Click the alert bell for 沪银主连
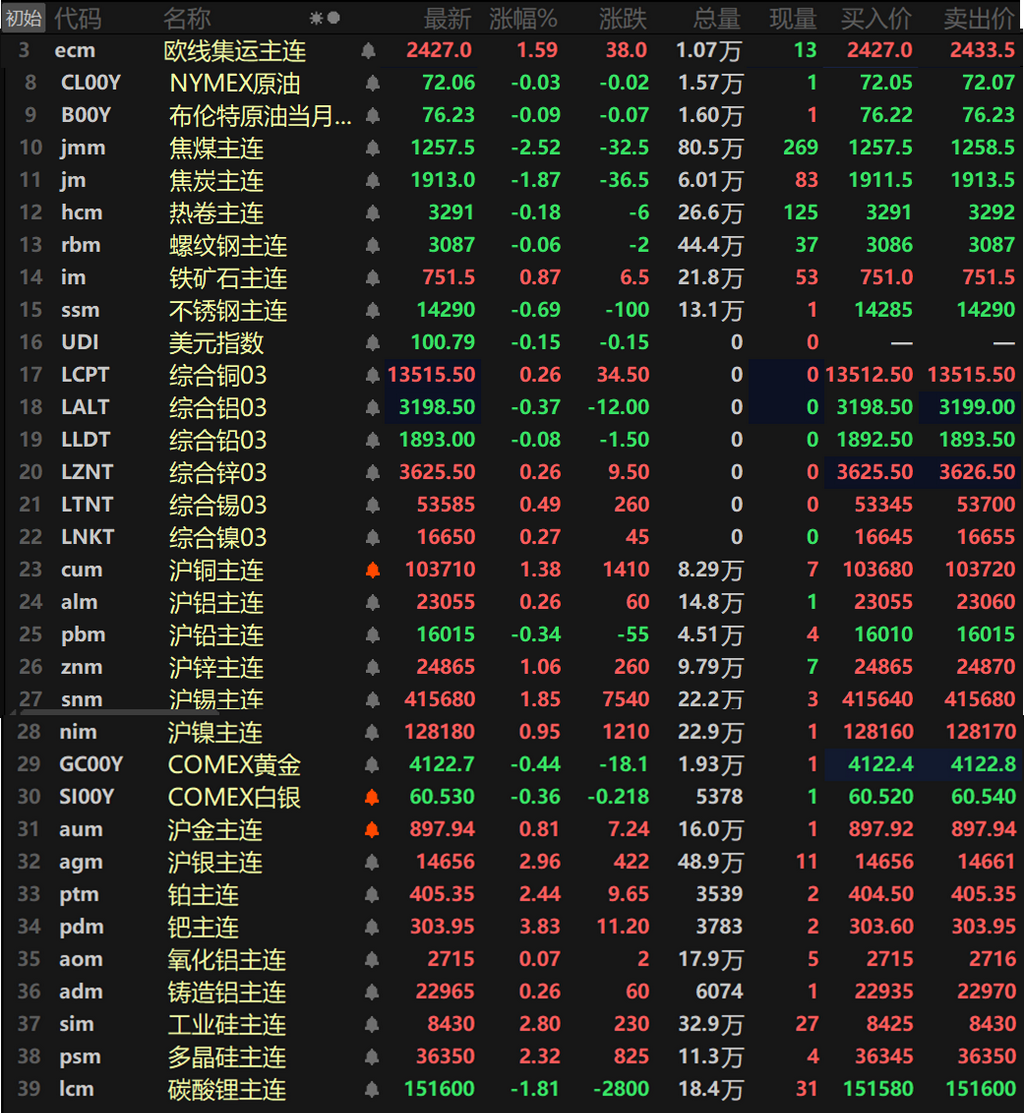This screenshot has width=1024, height=1113. point(371,862)
